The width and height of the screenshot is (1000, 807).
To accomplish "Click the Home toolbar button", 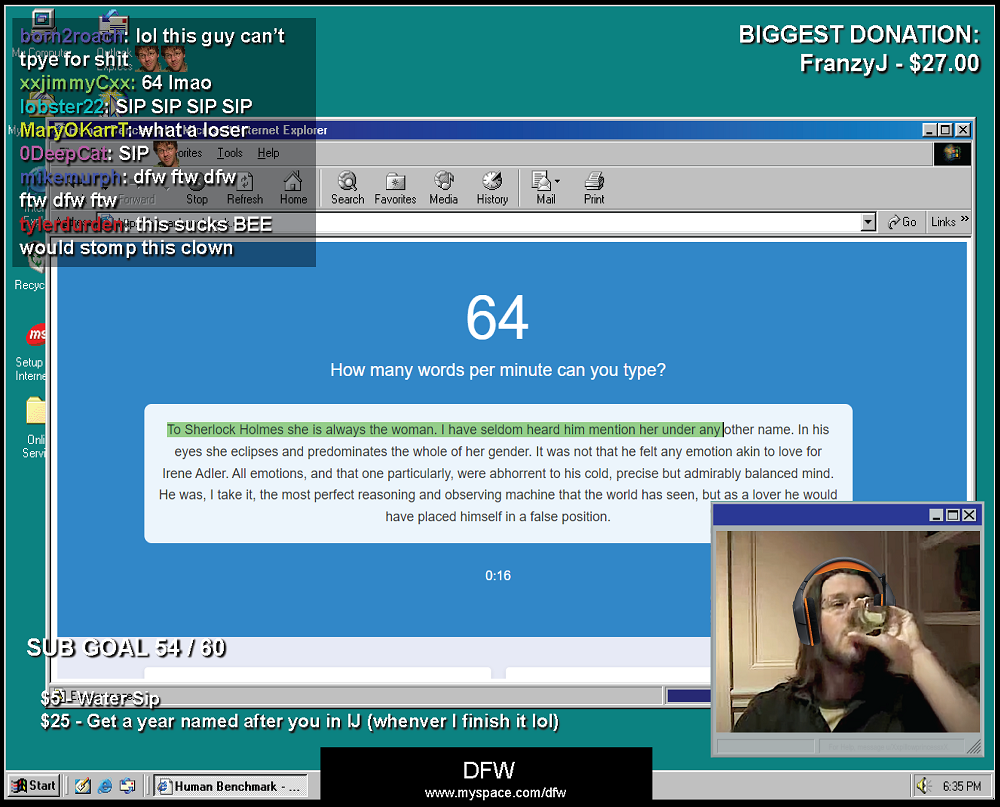I will coord(293,188).
